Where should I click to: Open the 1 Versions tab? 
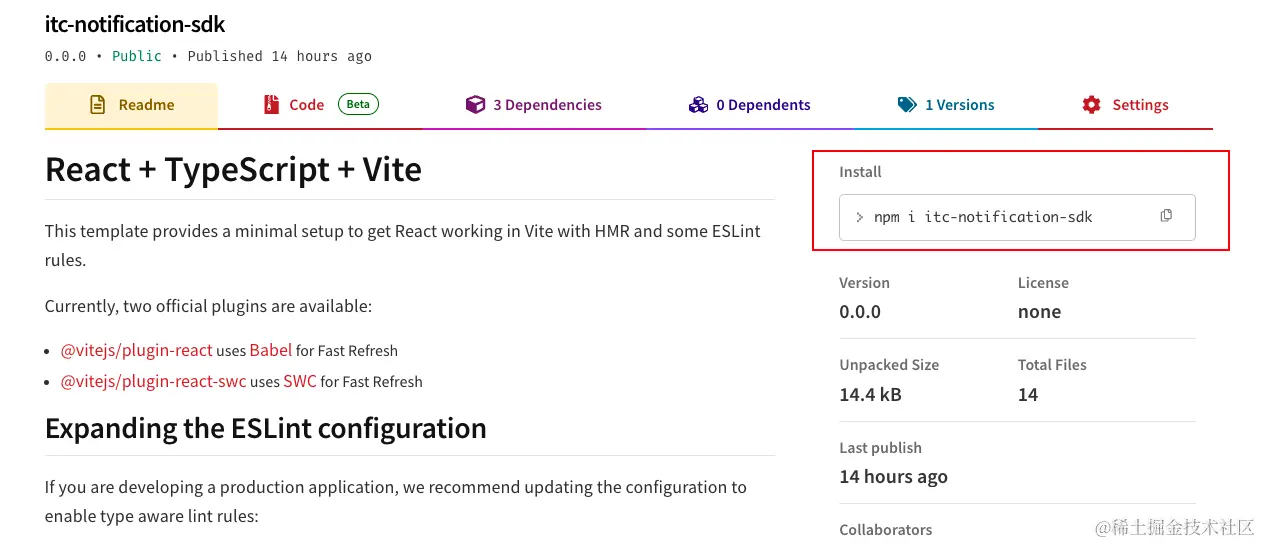(946, 105)
